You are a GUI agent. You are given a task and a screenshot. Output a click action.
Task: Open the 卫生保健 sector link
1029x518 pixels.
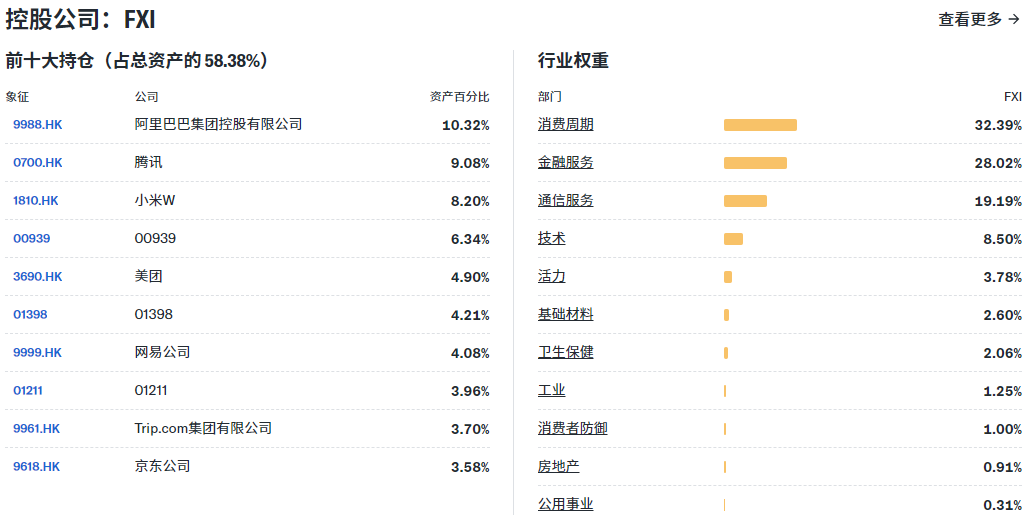click(565, 353)
